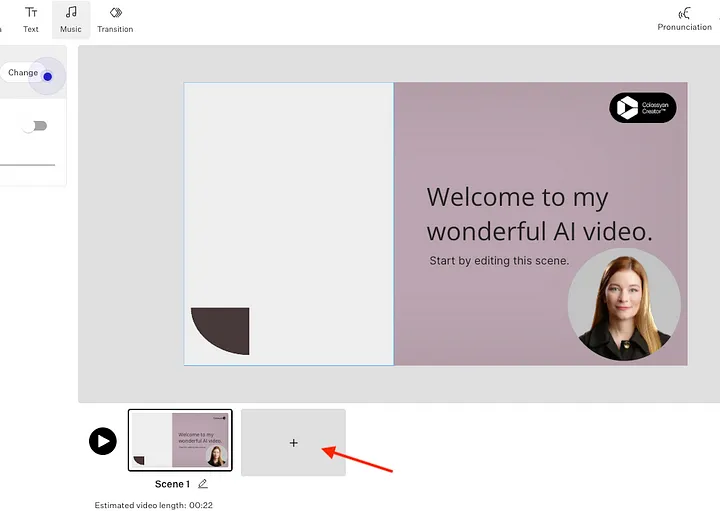The width and height of the screenshot is (720, 511).
Task: Select the Scene 1 thumbnail
Action: [x=180, y=440]
